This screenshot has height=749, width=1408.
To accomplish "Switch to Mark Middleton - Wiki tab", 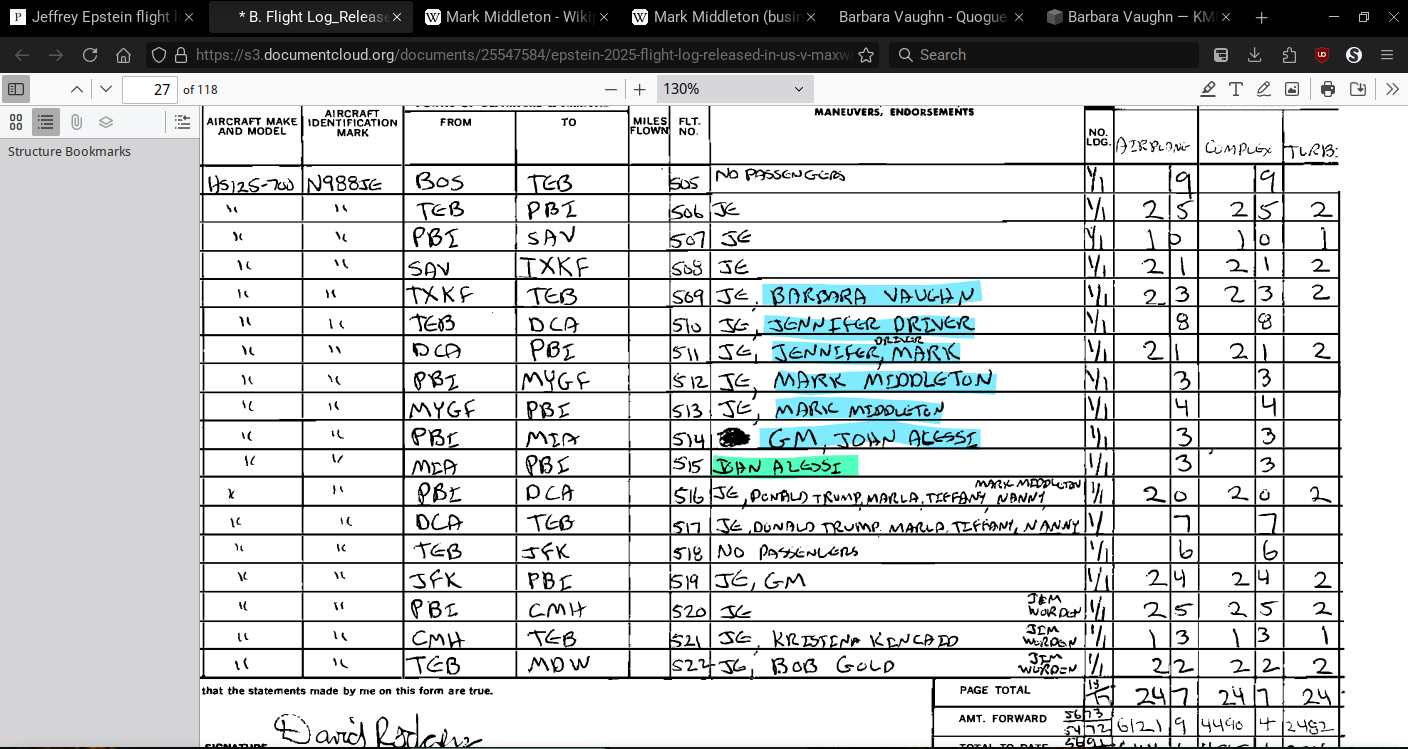I will [516, 17].
